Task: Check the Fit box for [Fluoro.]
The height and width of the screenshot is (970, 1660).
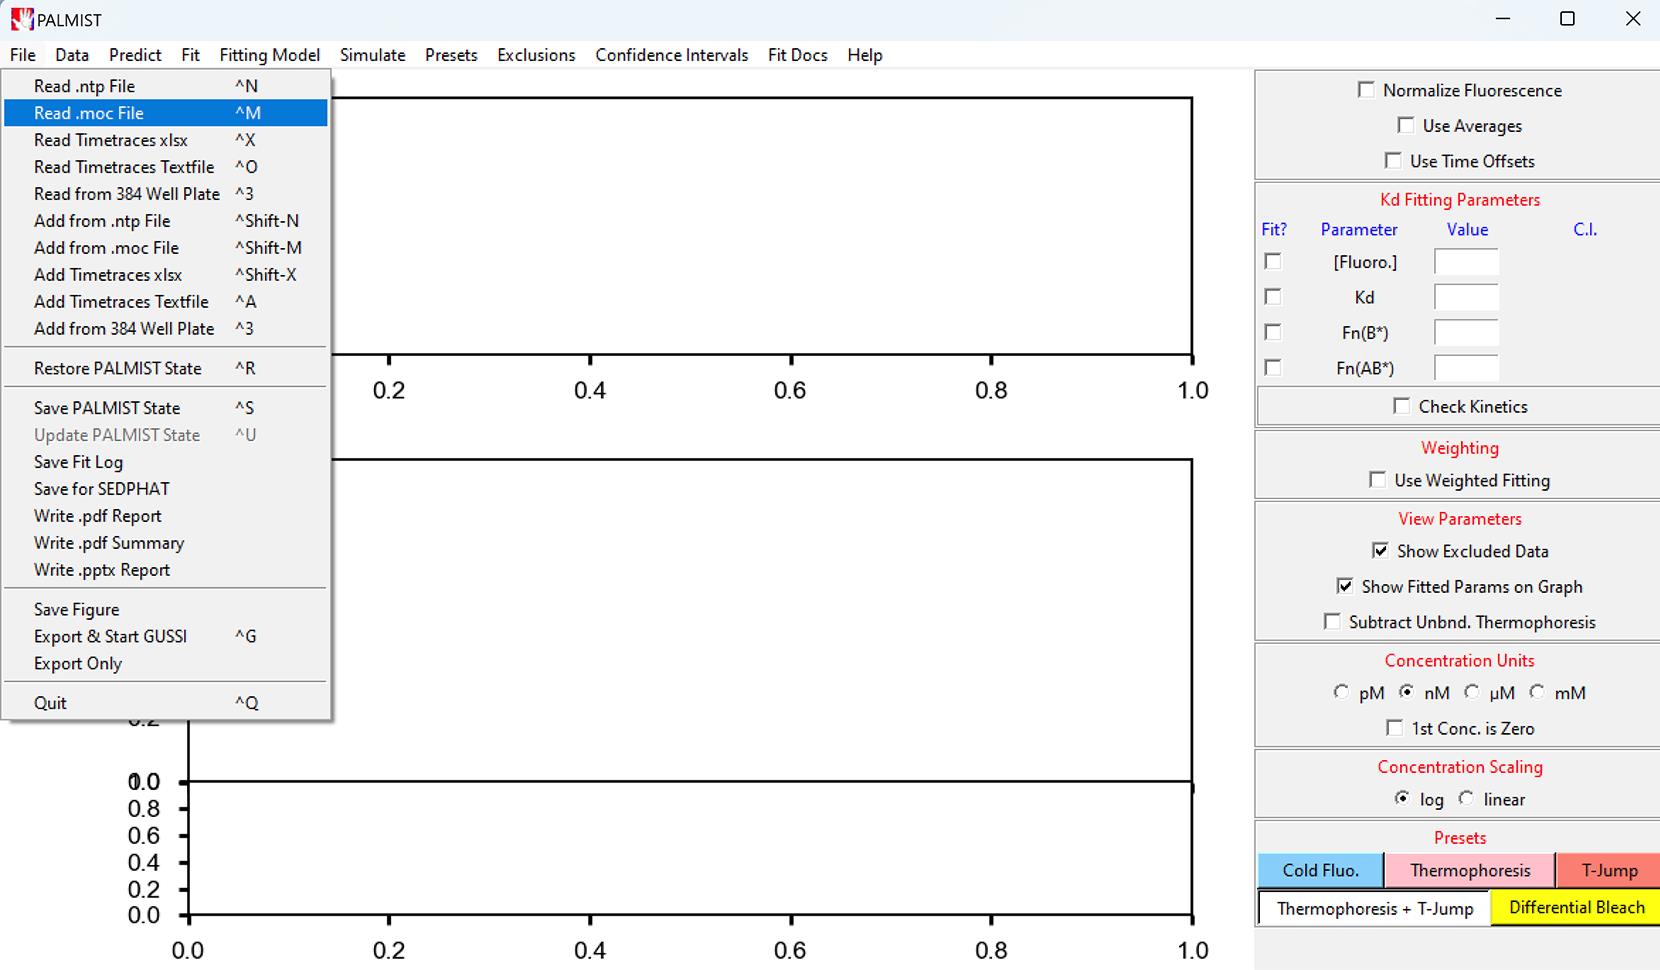Action: click(x=1273, y=261)
